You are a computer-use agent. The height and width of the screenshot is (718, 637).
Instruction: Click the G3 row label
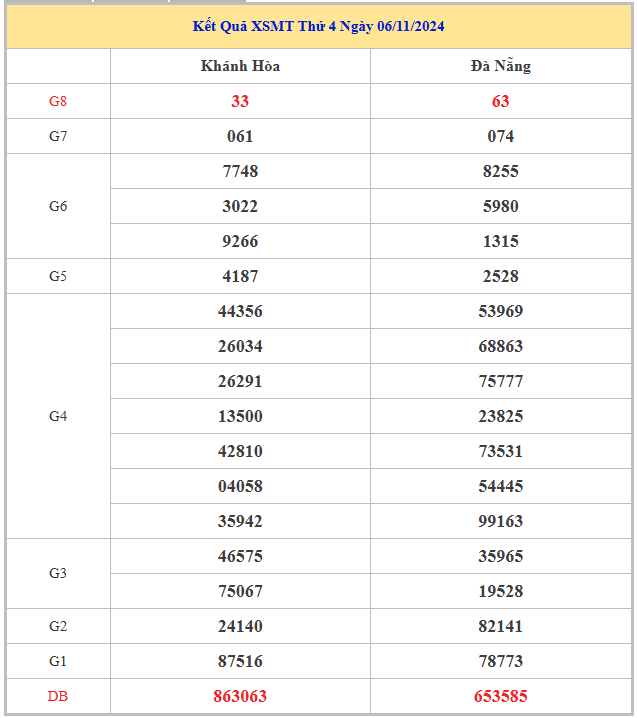point(58,573)
